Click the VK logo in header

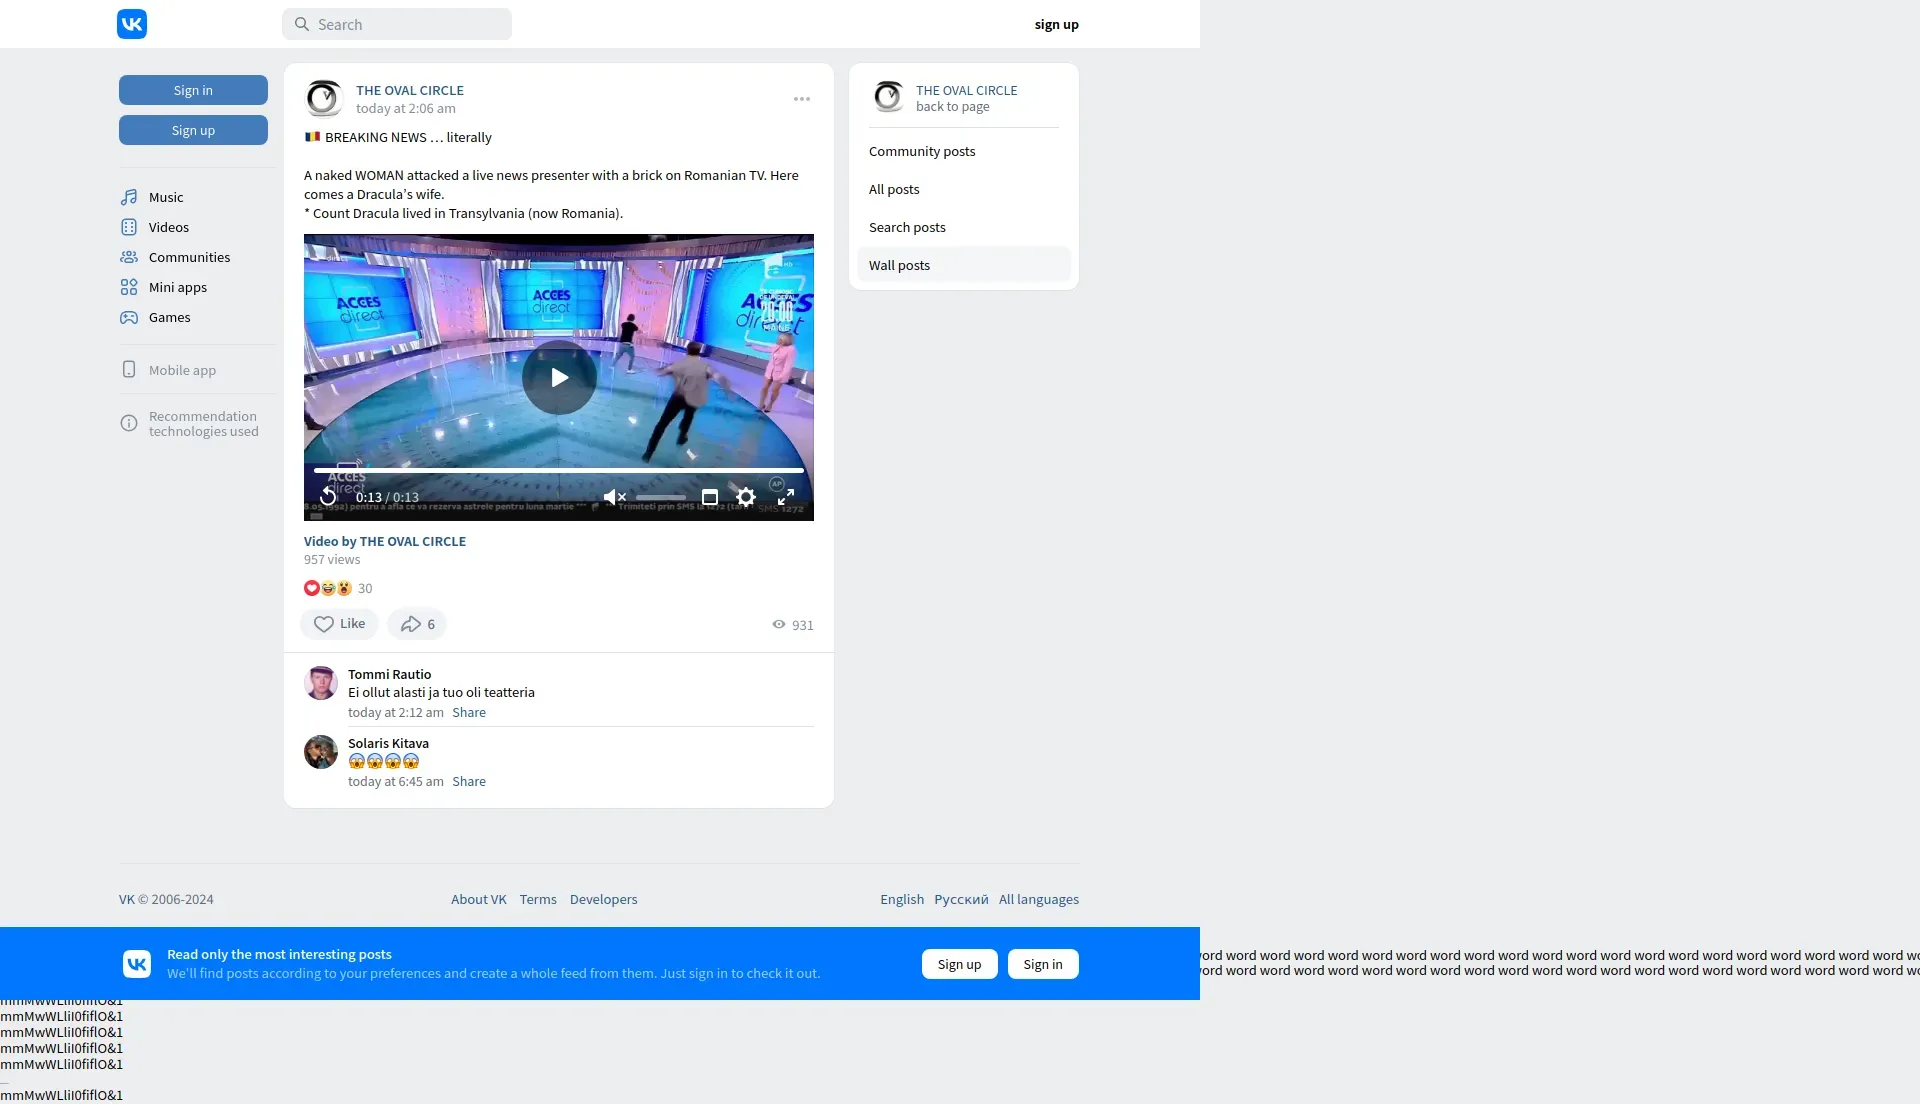(x=132, y=24)
